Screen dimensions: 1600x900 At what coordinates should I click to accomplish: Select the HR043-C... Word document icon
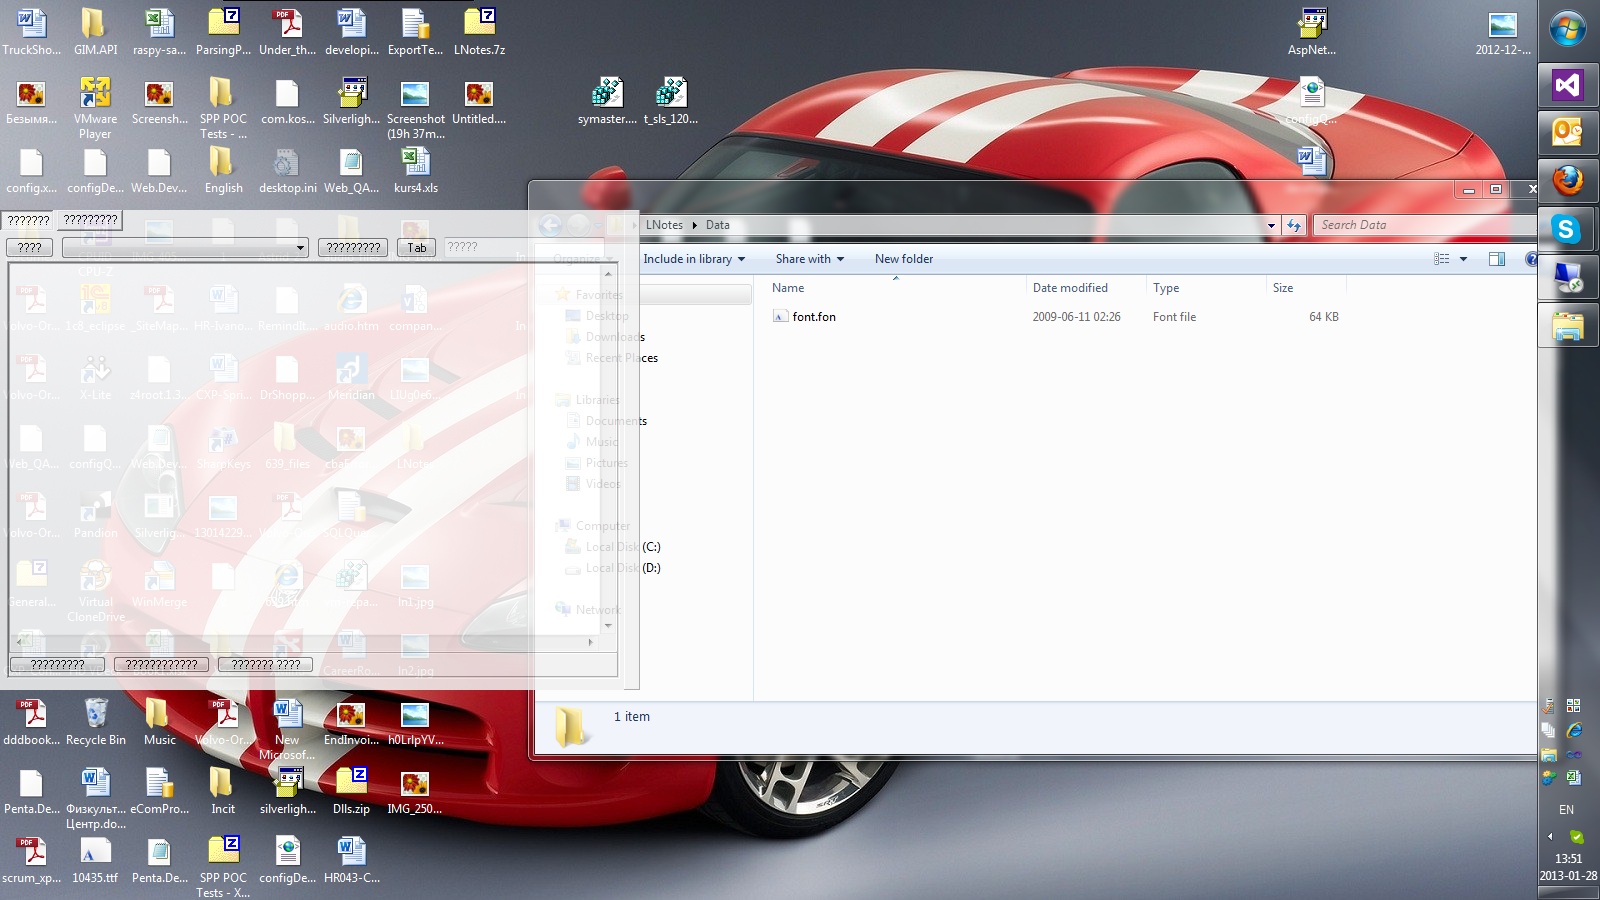pos(351,860)
